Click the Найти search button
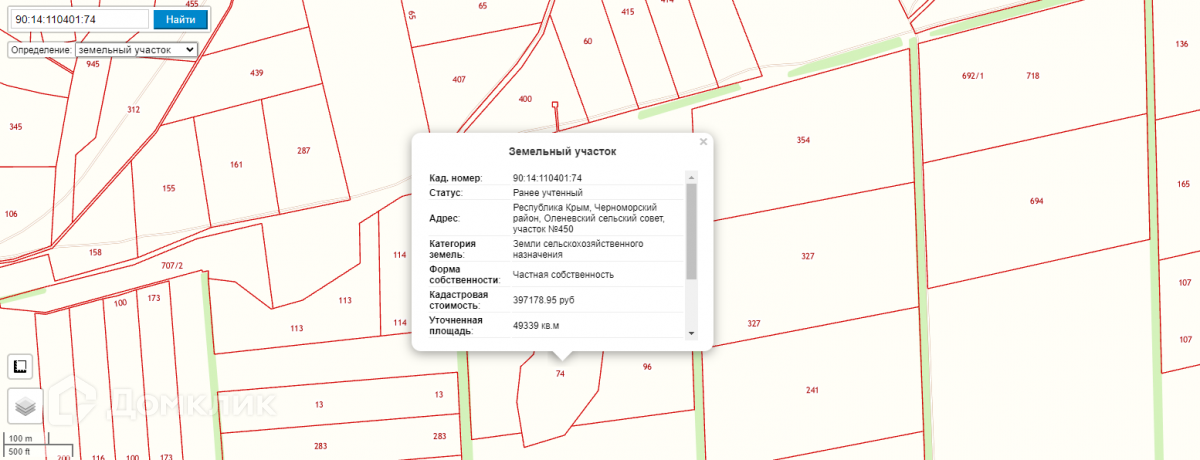This screenshot has width=1200, height=460. (x=180, y=19)
